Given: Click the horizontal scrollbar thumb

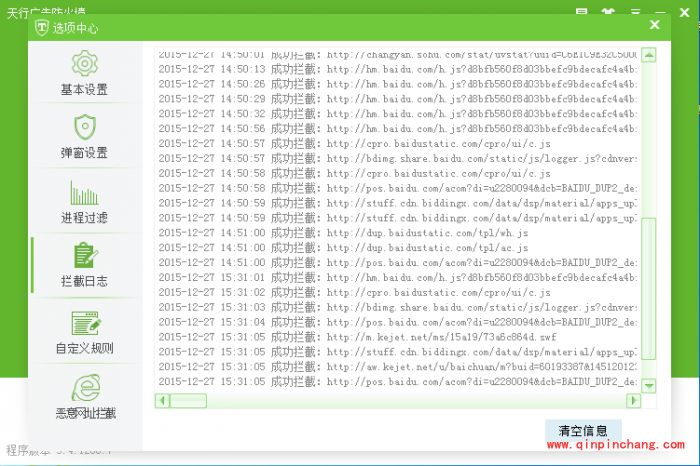Looking at the screenshot, I should pyautogui.click(x=186, y=400).
